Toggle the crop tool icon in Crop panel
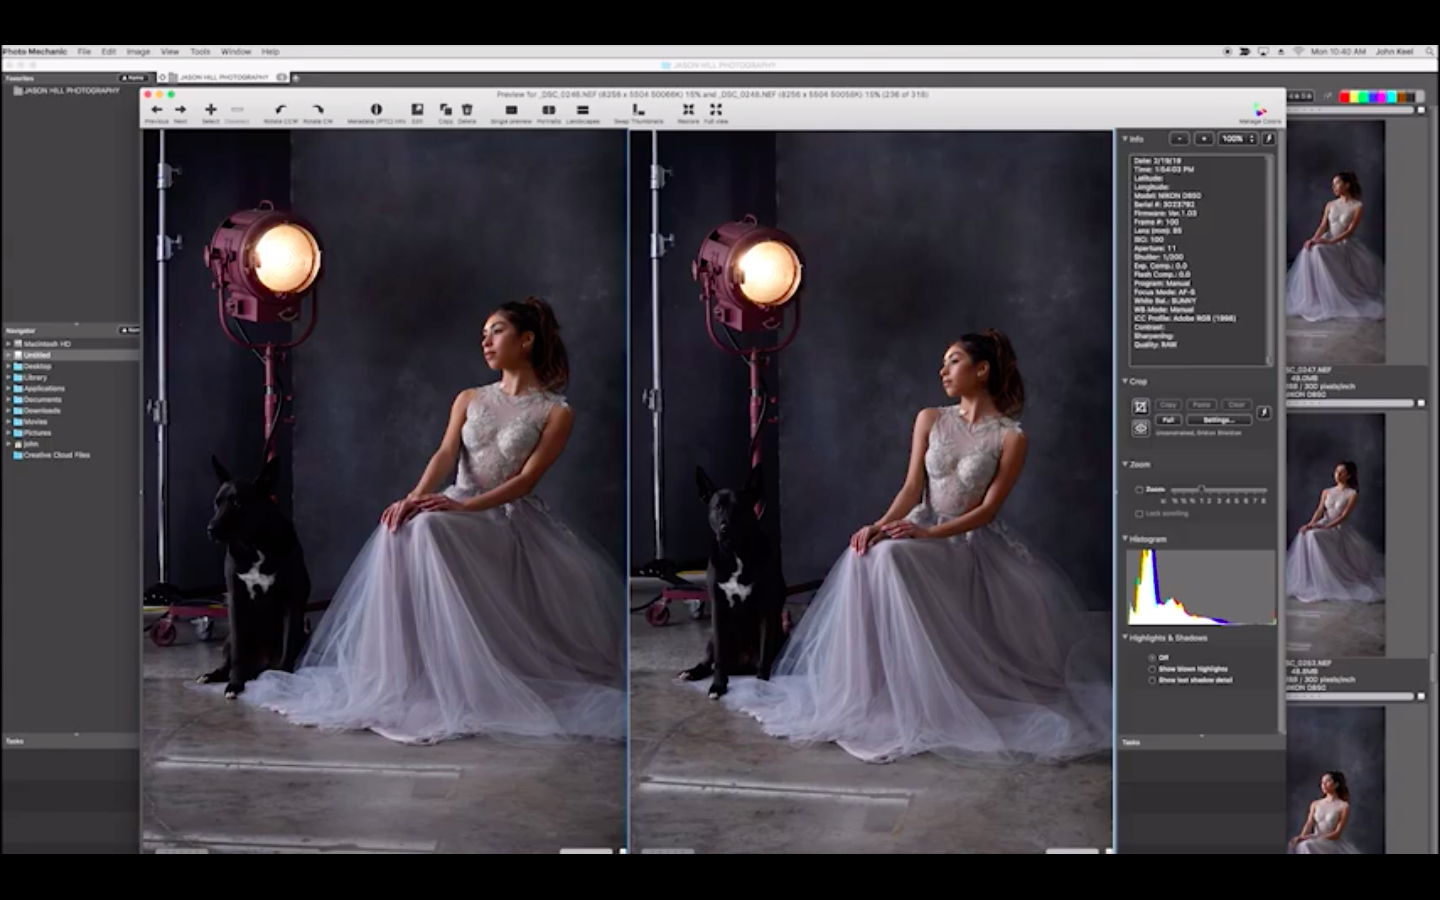 pyautogui.click(x=1140, y=406)
